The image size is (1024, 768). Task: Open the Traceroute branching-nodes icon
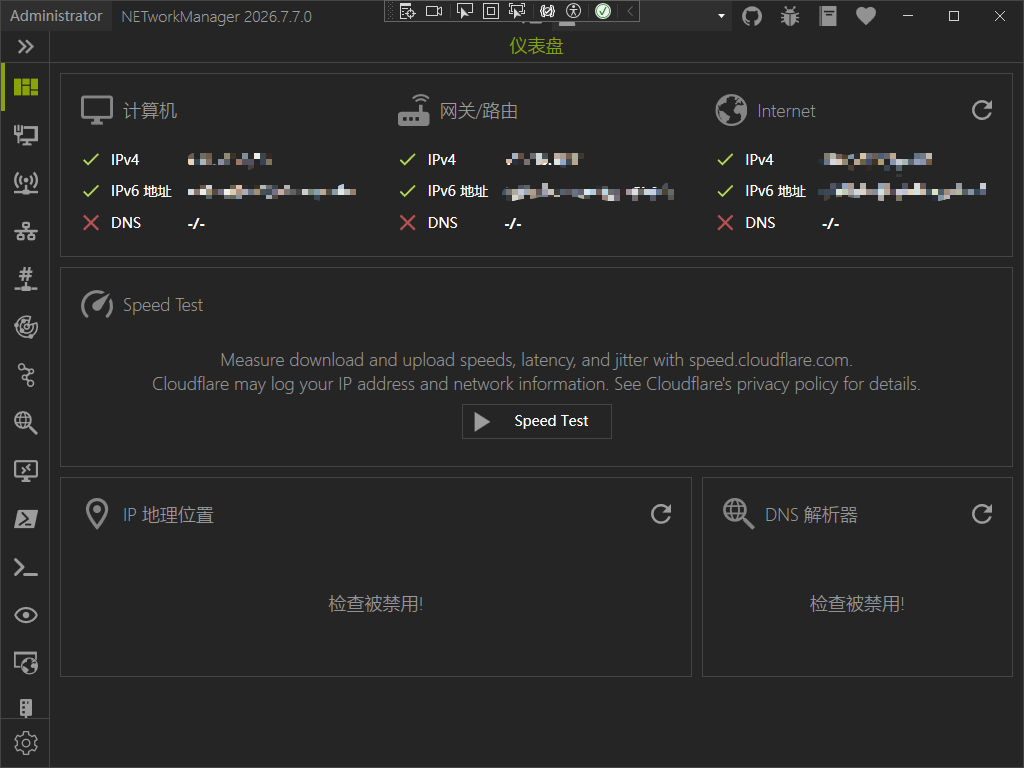pyautogui.click(x=25, y=375)
